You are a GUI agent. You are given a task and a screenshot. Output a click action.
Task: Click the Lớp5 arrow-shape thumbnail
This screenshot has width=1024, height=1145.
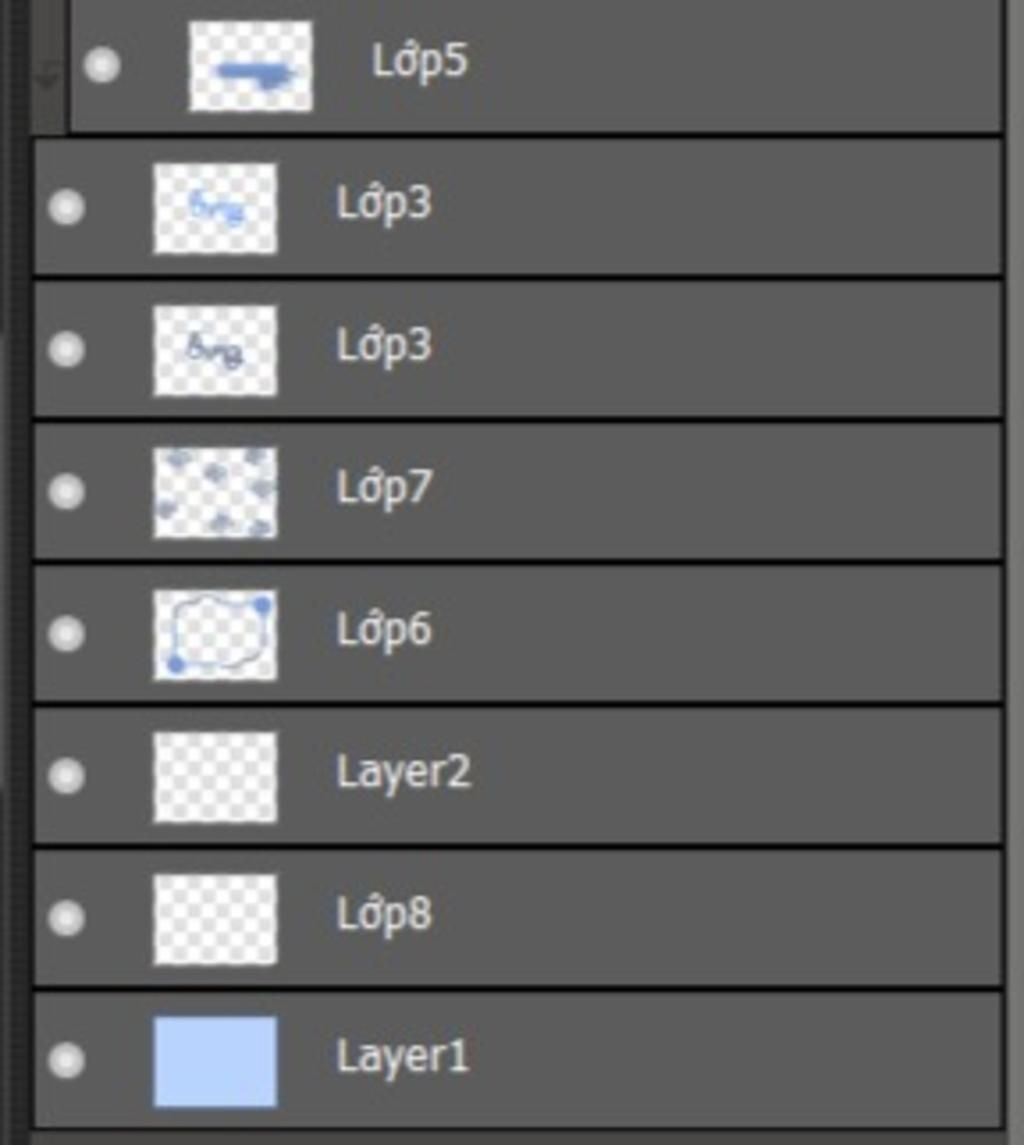click(251, 66)
